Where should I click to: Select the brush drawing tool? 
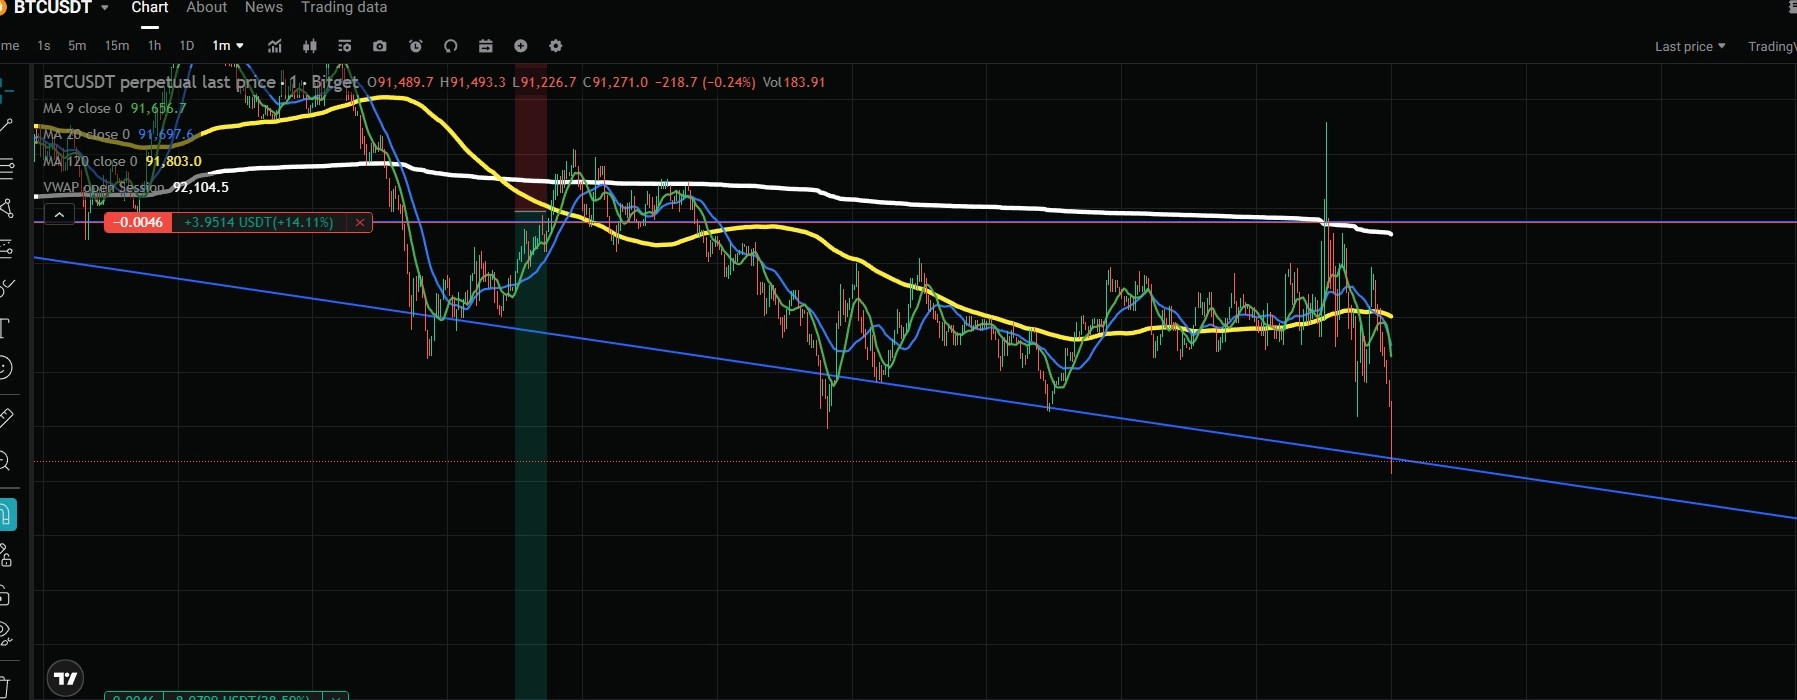coord(6,289)
